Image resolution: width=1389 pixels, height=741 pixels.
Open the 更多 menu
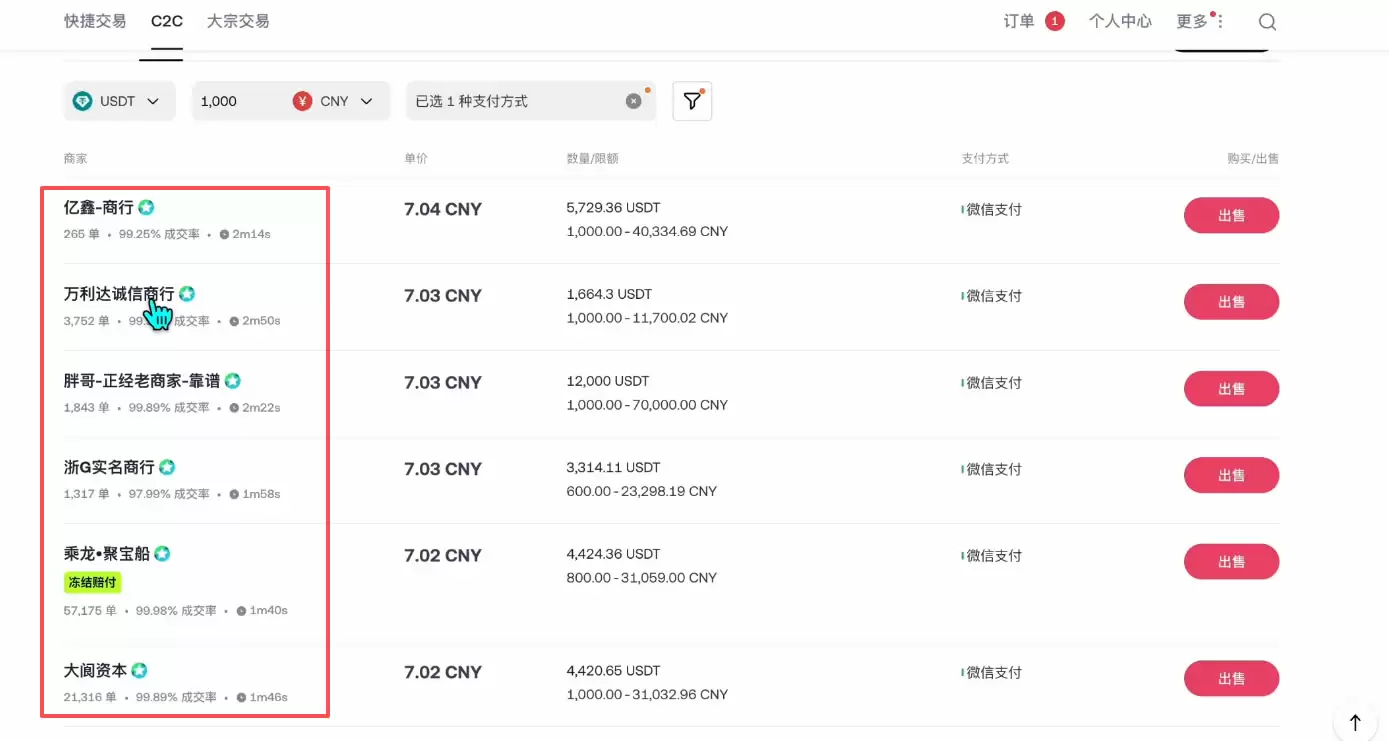pyautogui.click(x=1198, y=21)
